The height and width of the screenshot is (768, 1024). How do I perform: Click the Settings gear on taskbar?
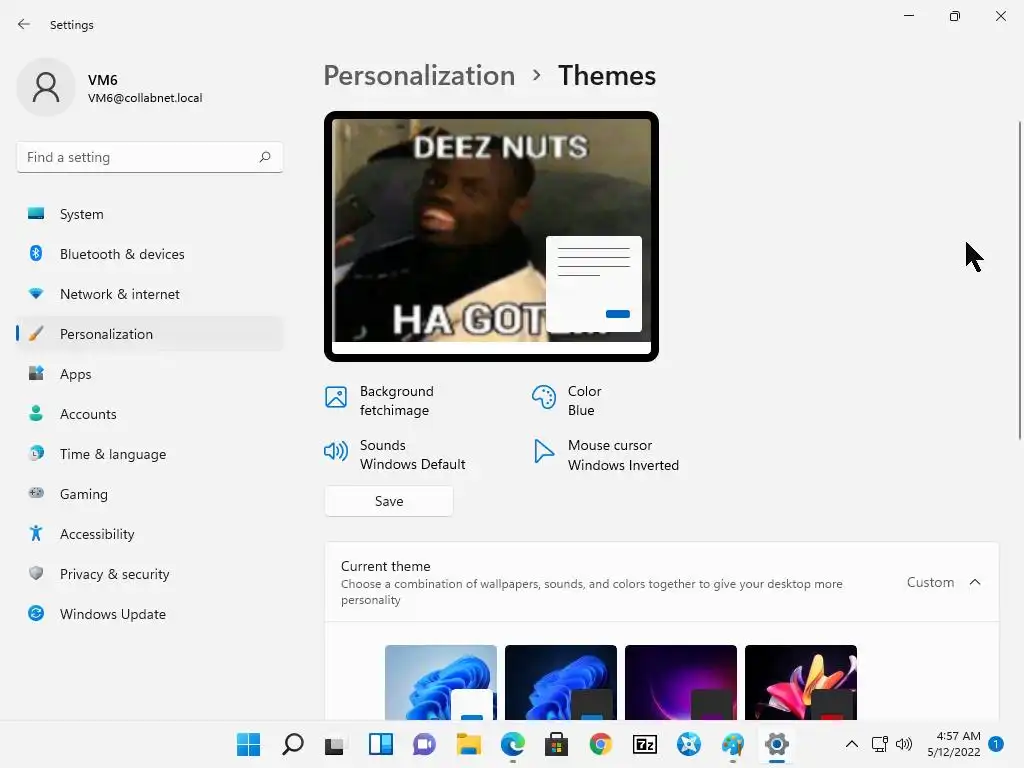click(776, 744)
